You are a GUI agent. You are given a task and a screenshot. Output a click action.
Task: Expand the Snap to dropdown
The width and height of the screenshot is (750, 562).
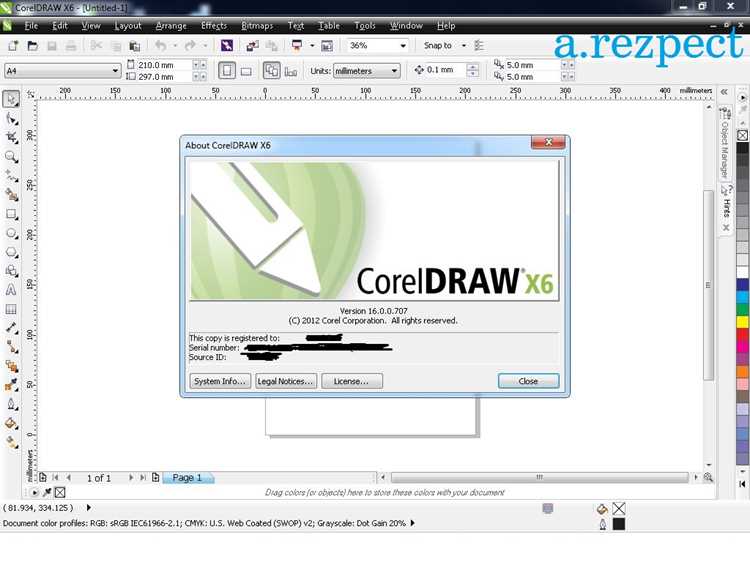coord(463,46)
